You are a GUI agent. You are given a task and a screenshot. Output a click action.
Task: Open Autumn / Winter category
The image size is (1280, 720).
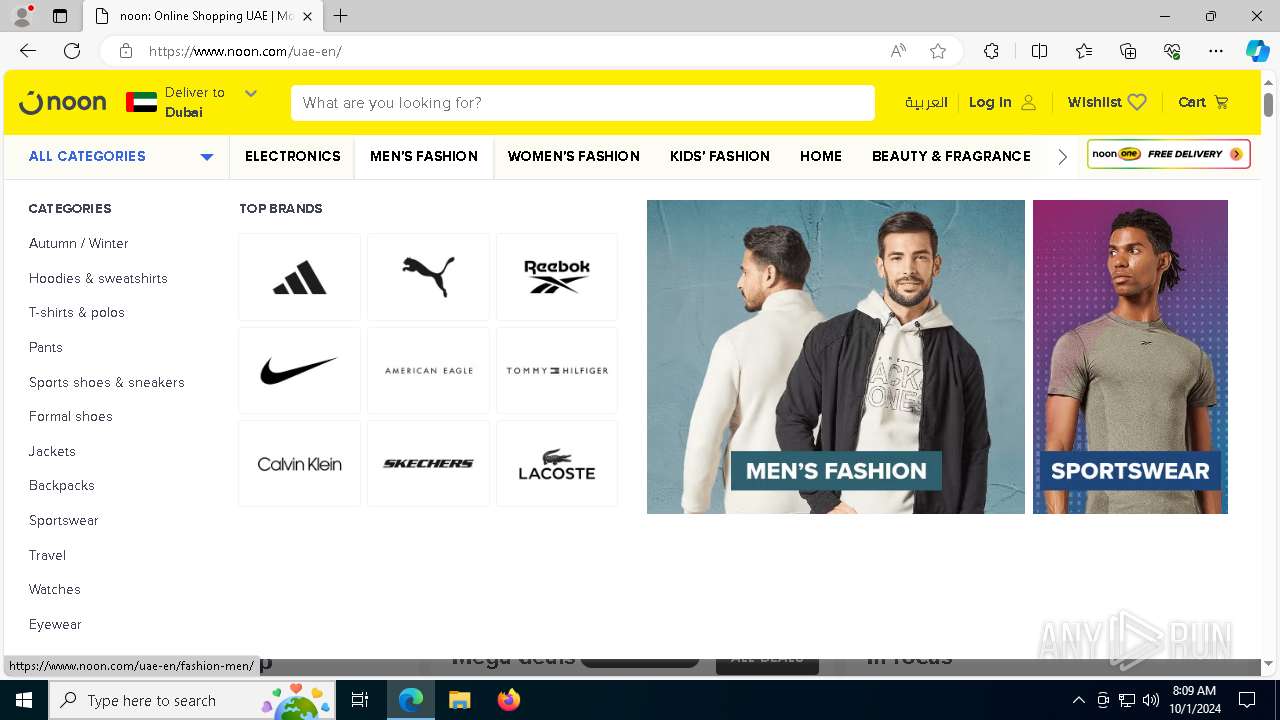pyautogui.click(x=79, y=244)
